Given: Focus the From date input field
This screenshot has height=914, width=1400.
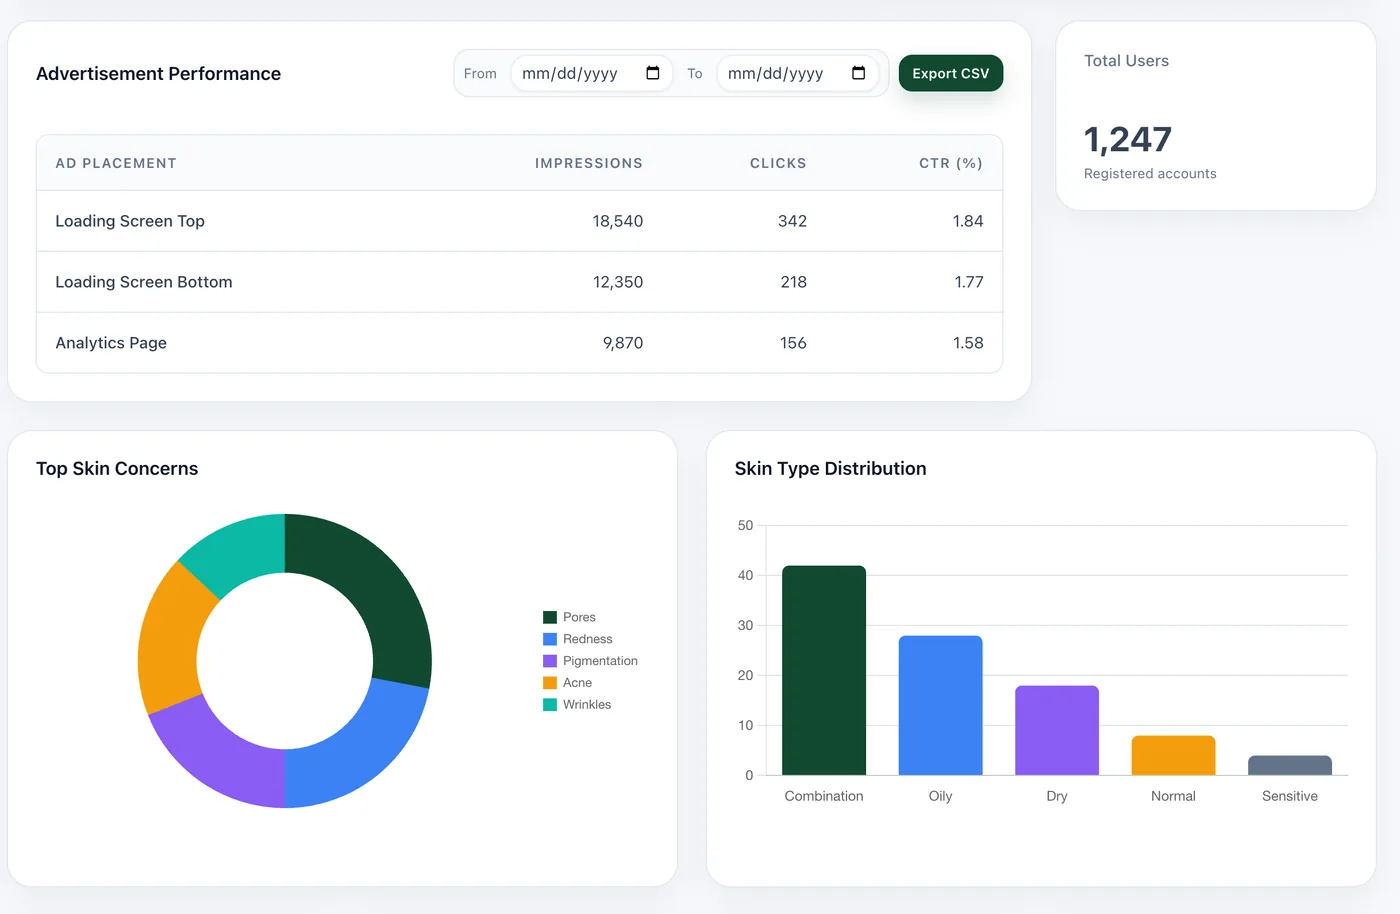Looking at the screenshot, I should tap(592, 73).
